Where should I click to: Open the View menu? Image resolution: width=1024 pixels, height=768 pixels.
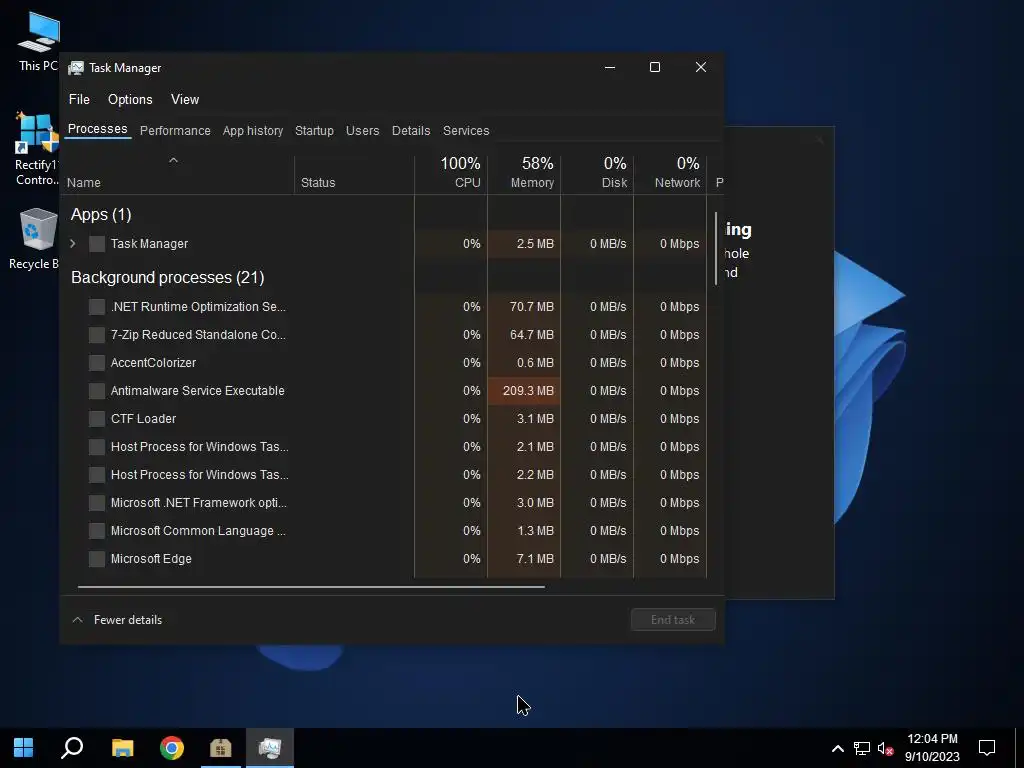[185, 99]
